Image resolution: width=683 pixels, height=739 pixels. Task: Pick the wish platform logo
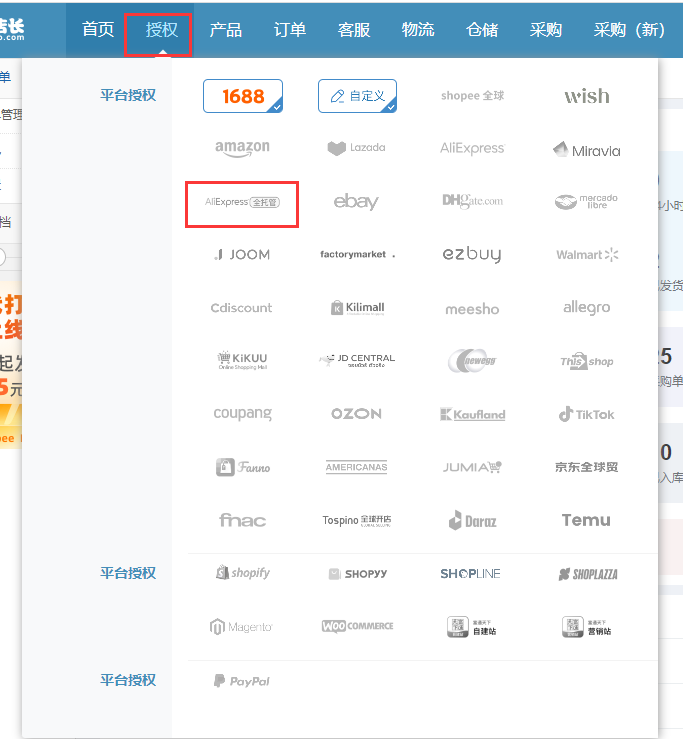pyautogui.click(x=587, y=96)
